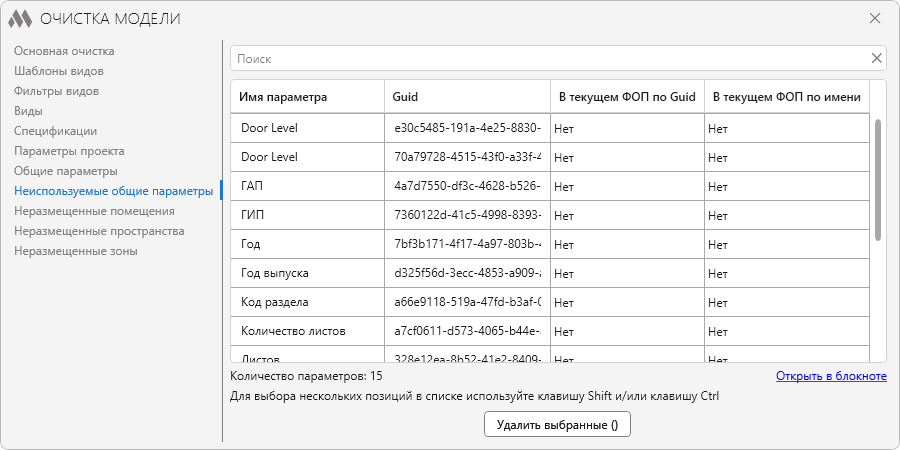Viewport: 900px width, 450px height.
Task: Open the Открыть в блокноте link
Action: pyautogui.click(x=831, y=376)
